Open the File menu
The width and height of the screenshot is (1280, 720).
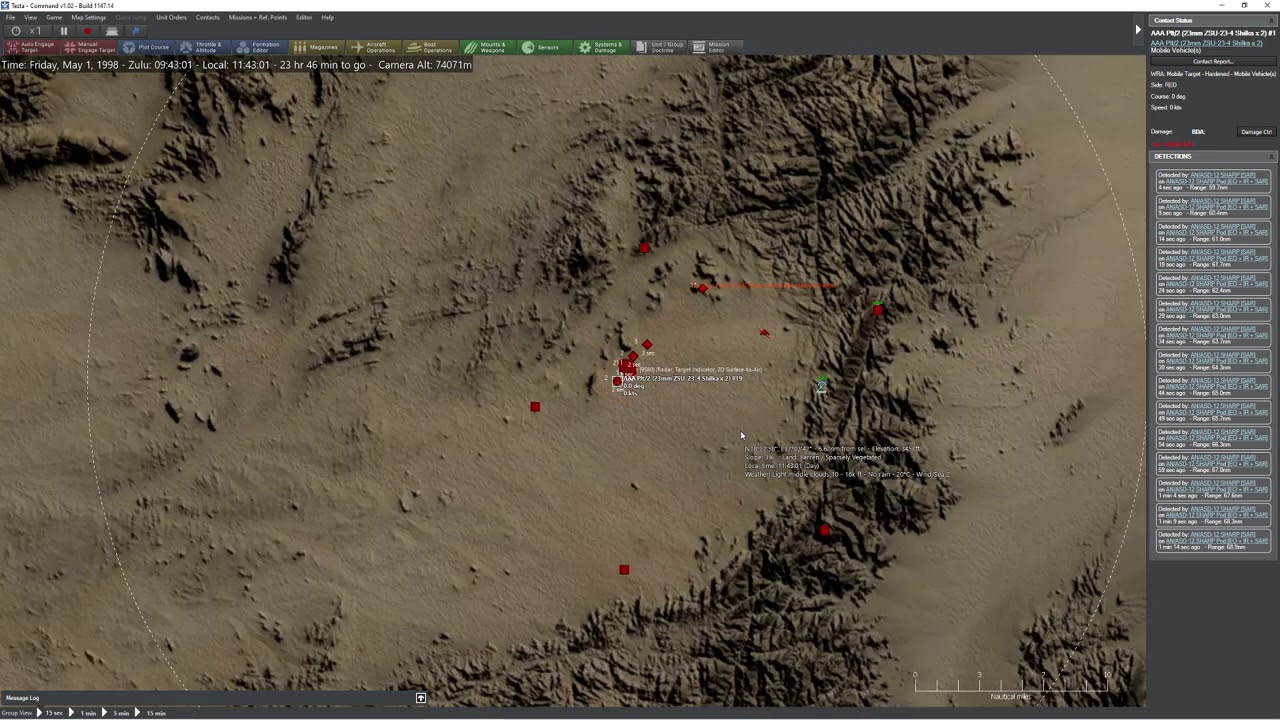tap(11, 17)
